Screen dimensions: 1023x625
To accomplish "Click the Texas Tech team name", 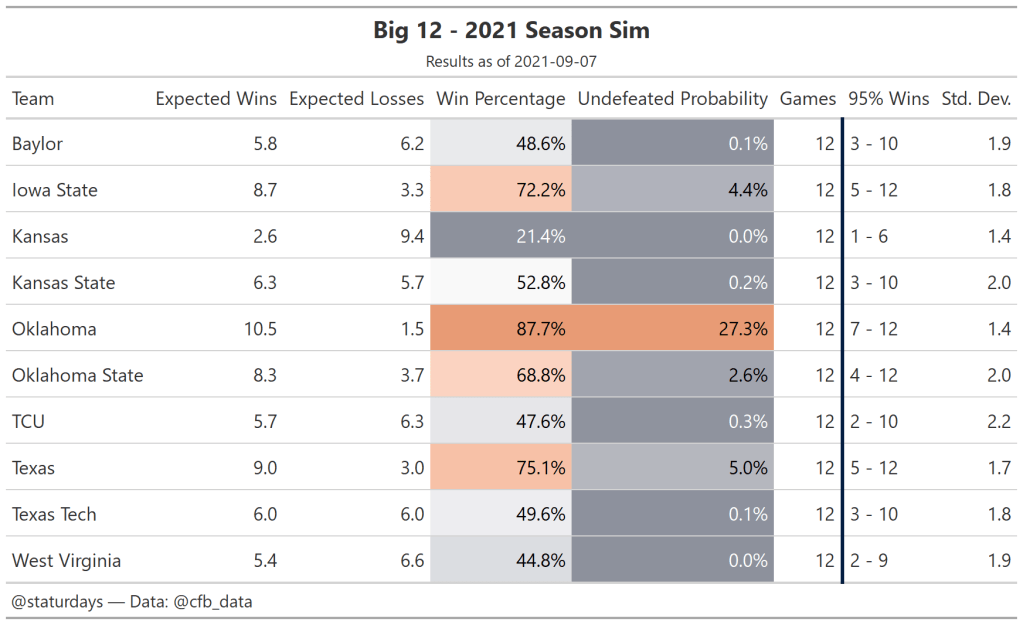I will tap(54, 514).
